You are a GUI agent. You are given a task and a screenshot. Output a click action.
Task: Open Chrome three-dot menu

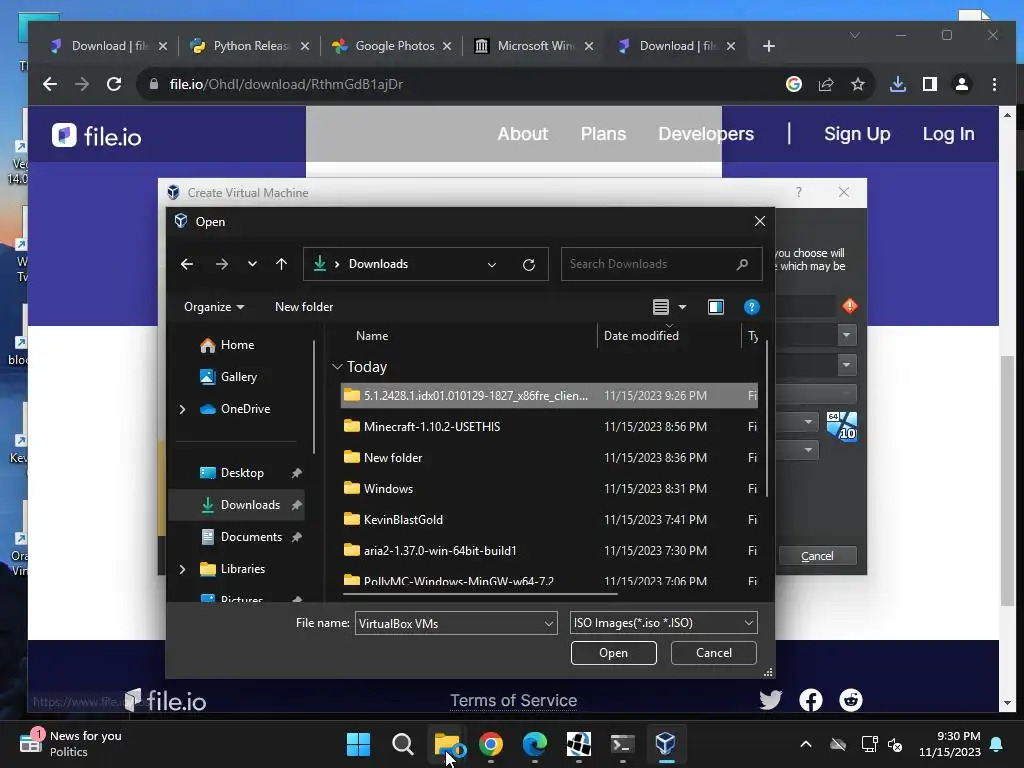click(x=994, y=84)
